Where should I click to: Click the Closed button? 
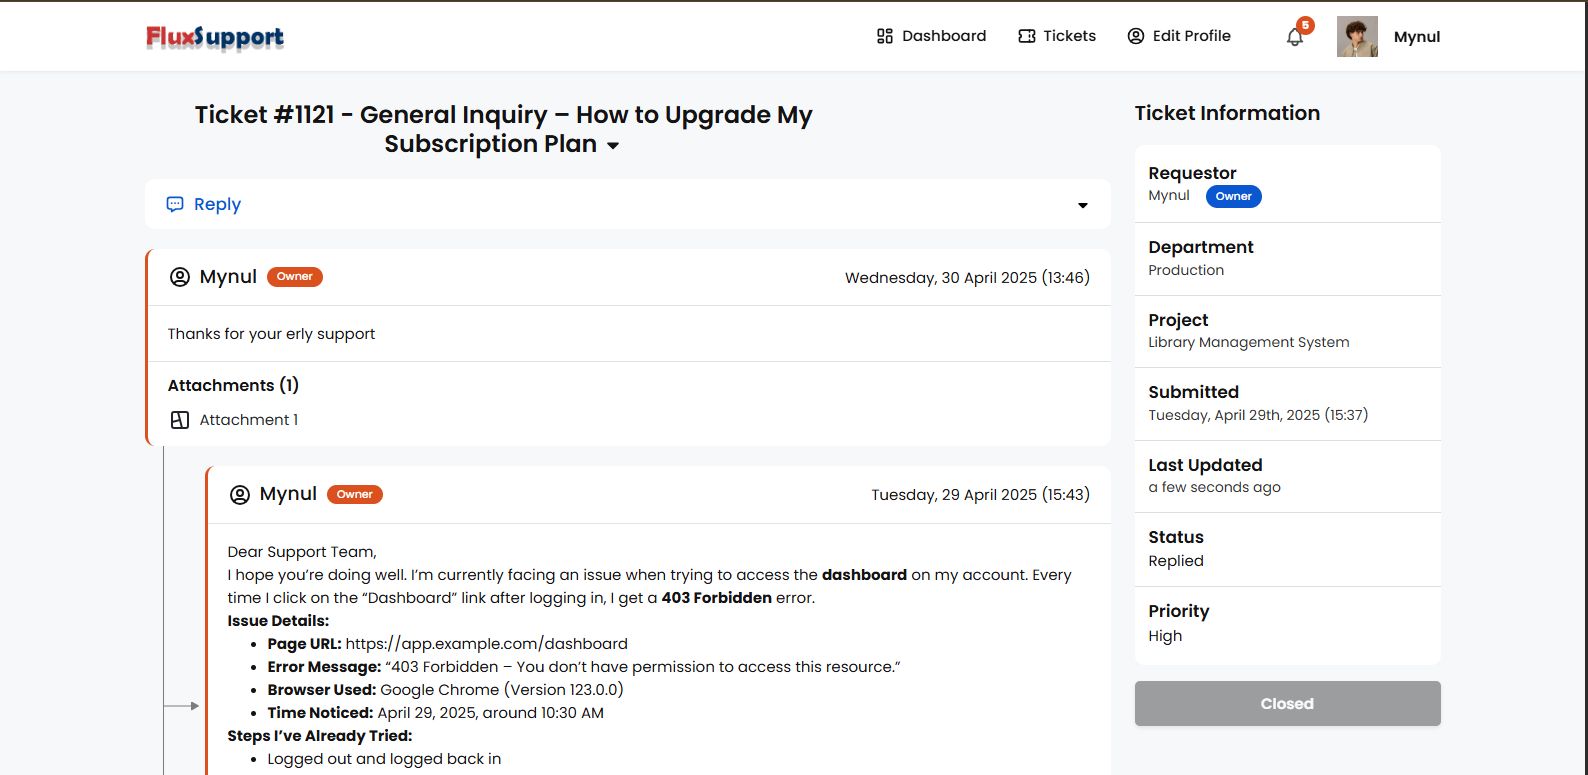[x=1287, y=704]
